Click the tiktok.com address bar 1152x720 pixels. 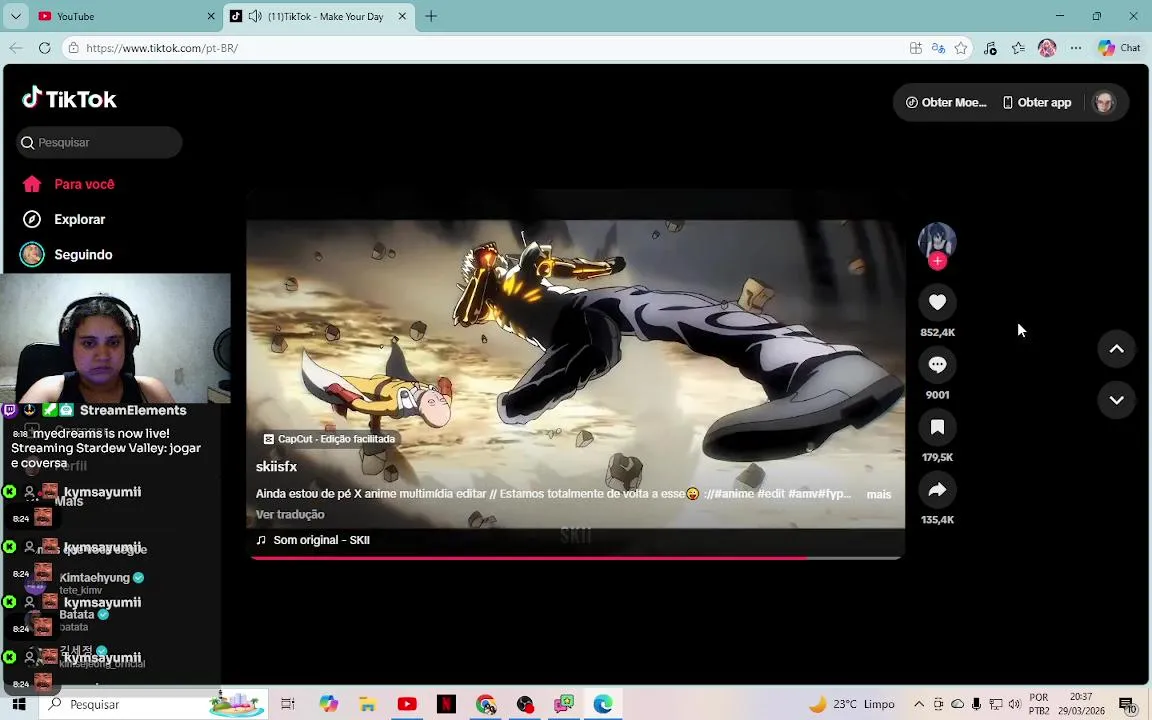pos(485,48)
